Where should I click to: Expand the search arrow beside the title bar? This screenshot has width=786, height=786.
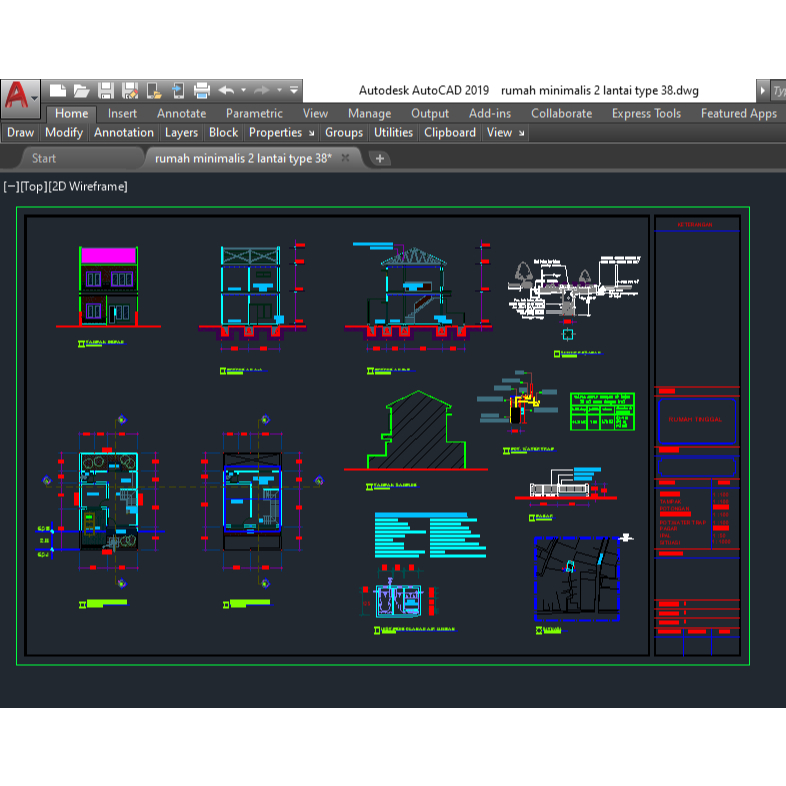(x=762, y=91)
